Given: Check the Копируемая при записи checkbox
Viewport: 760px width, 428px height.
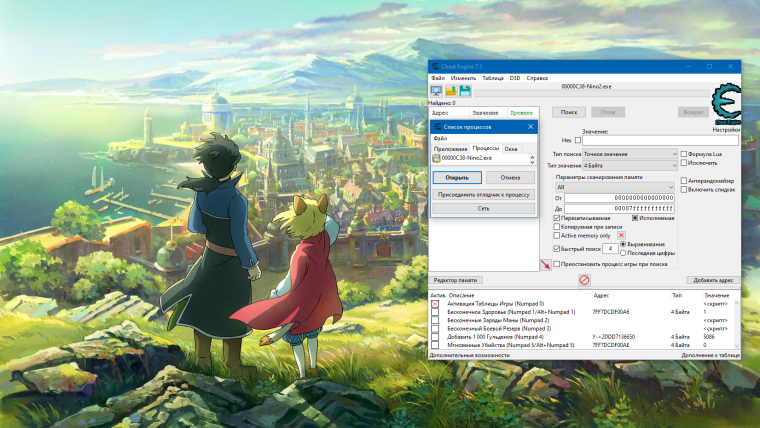Looking at the screenshot, I should tap(557, 227).
